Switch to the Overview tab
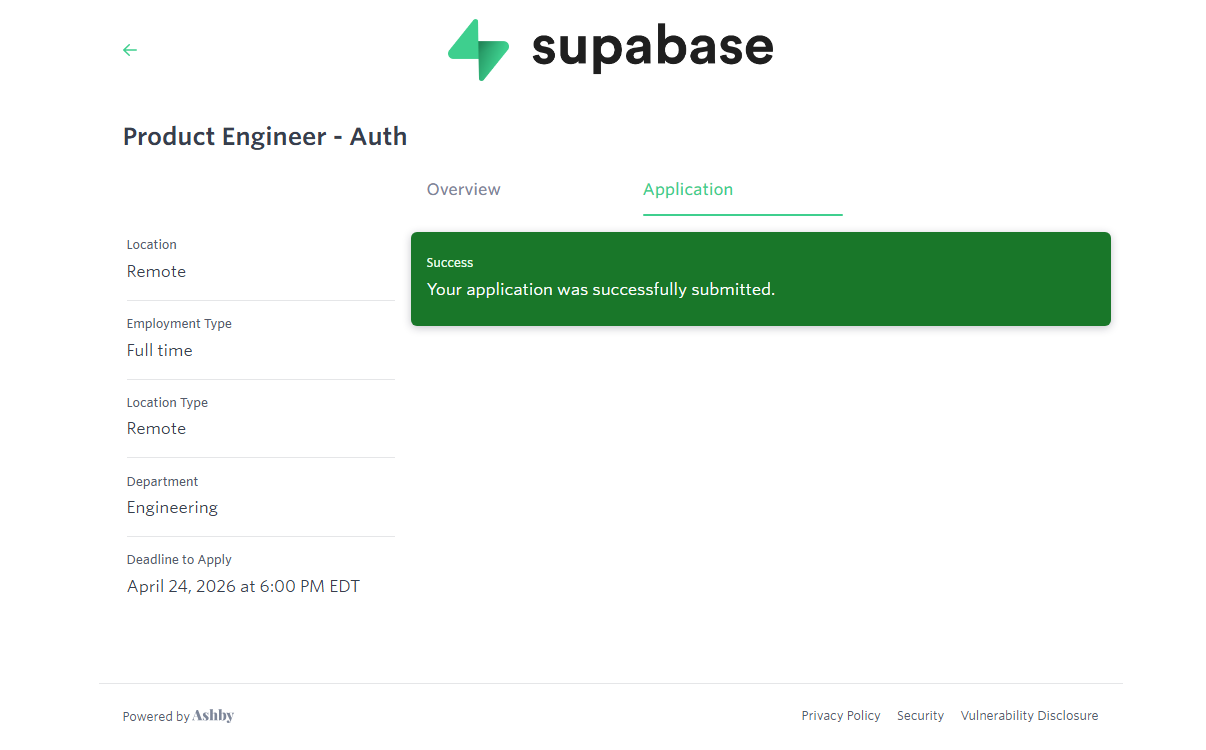The height and width of the screenshot is (750, 1206). click(x=464, y=190)
